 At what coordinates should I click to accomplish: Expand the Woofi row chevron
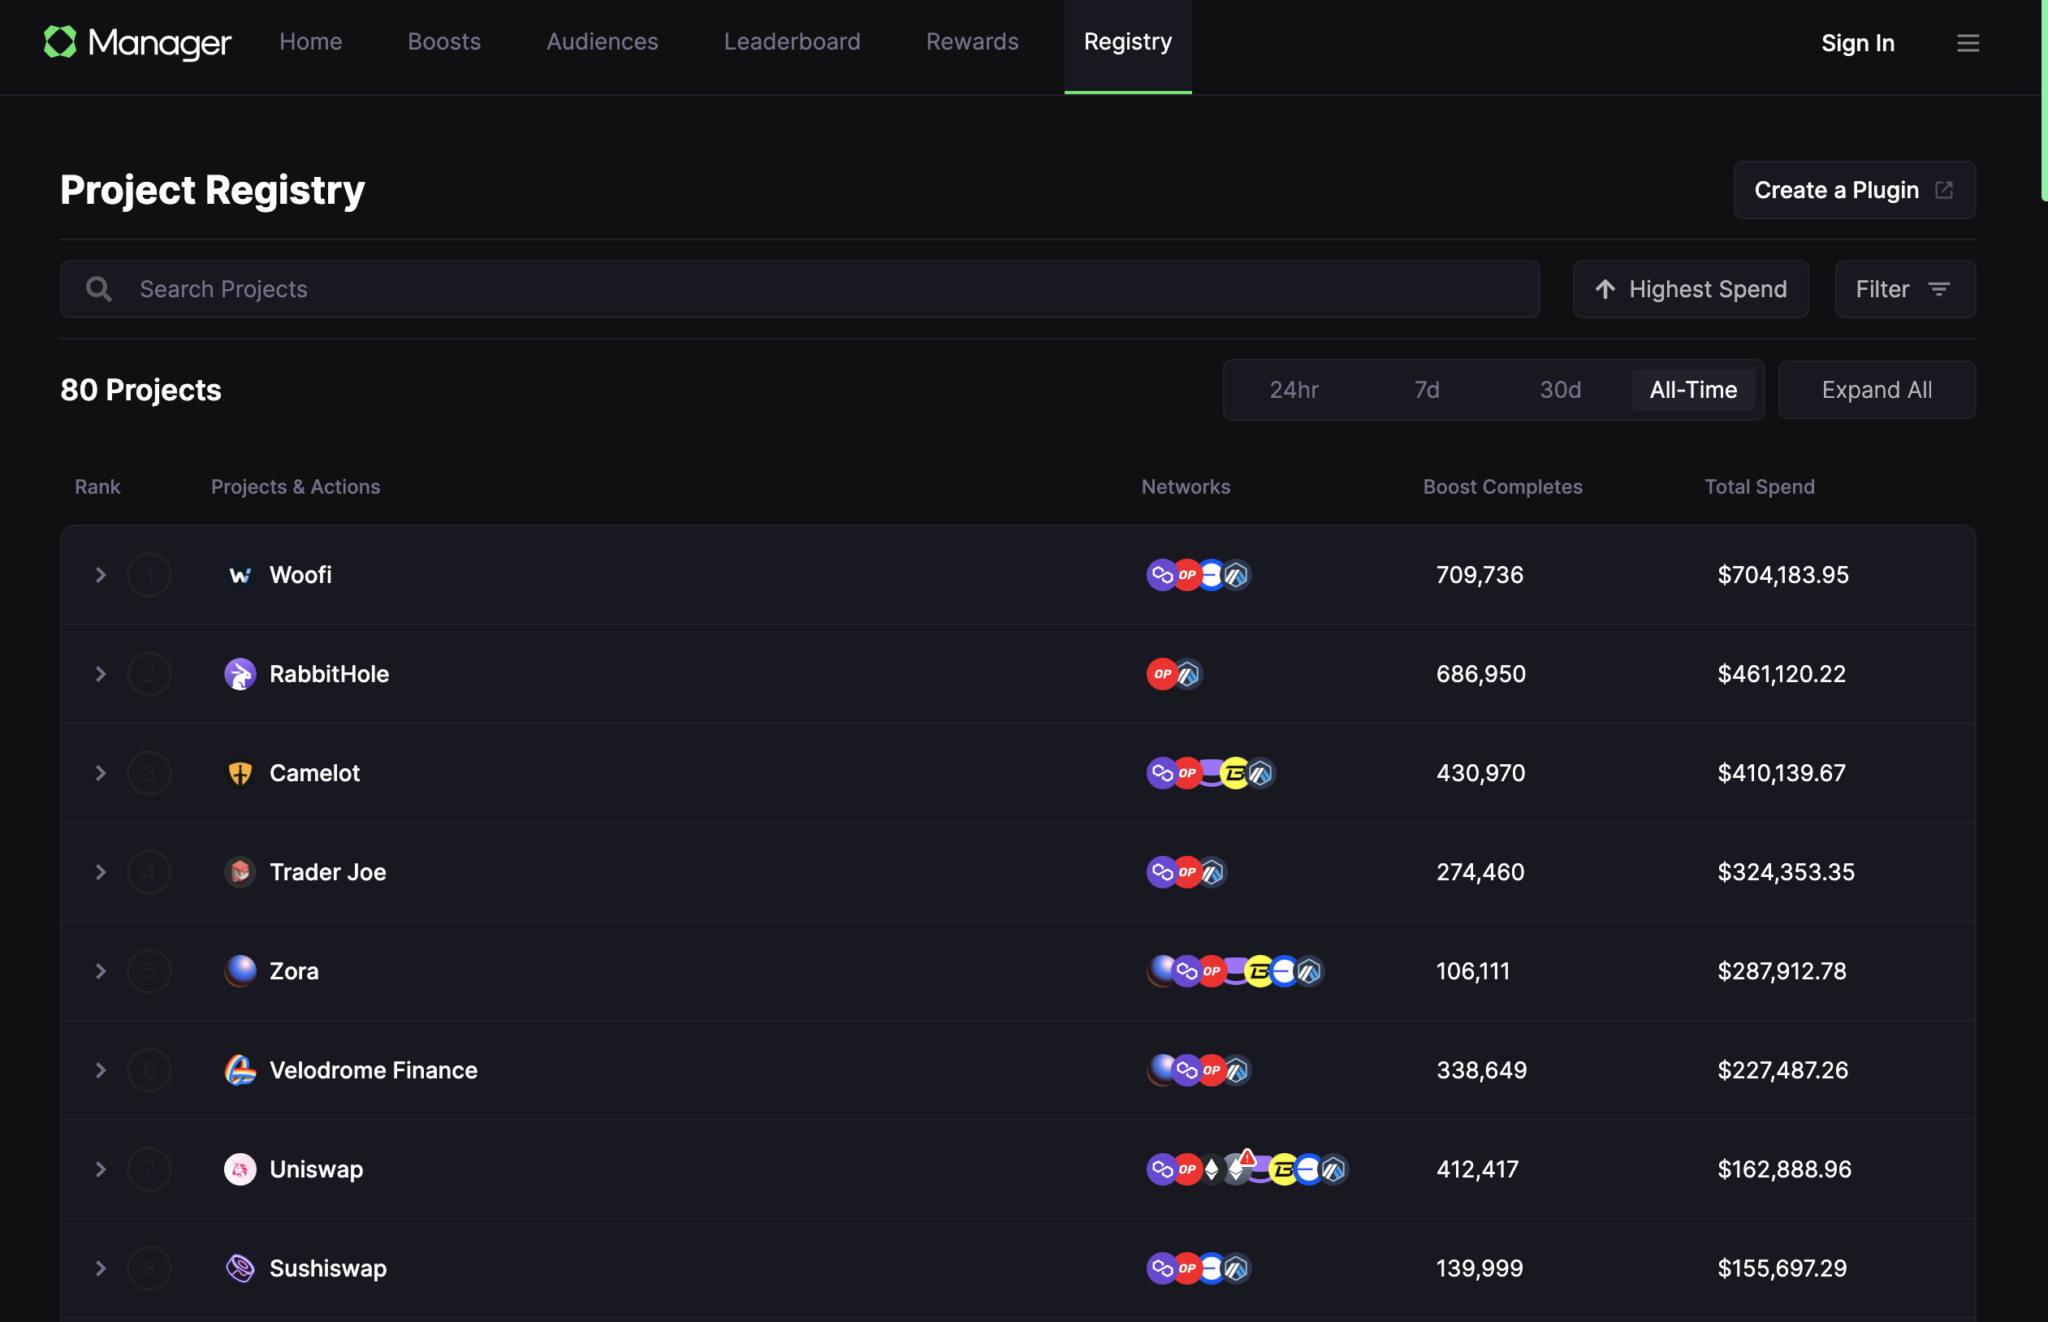click(100, 575)
